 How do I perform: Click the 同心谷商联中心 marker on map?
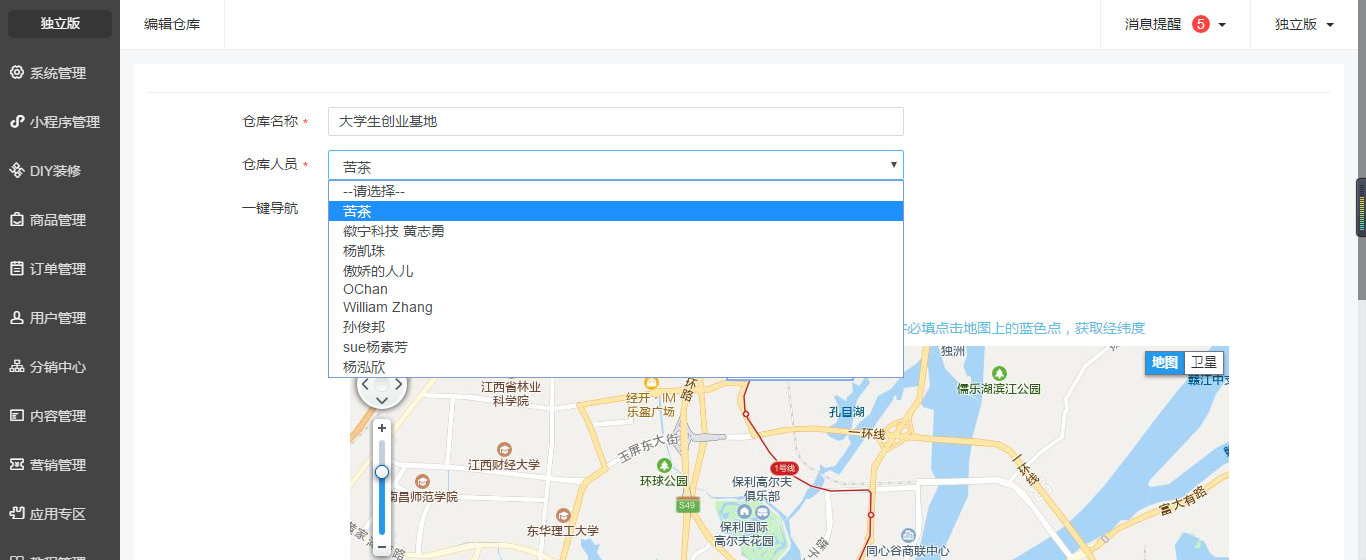coord(907,536)
